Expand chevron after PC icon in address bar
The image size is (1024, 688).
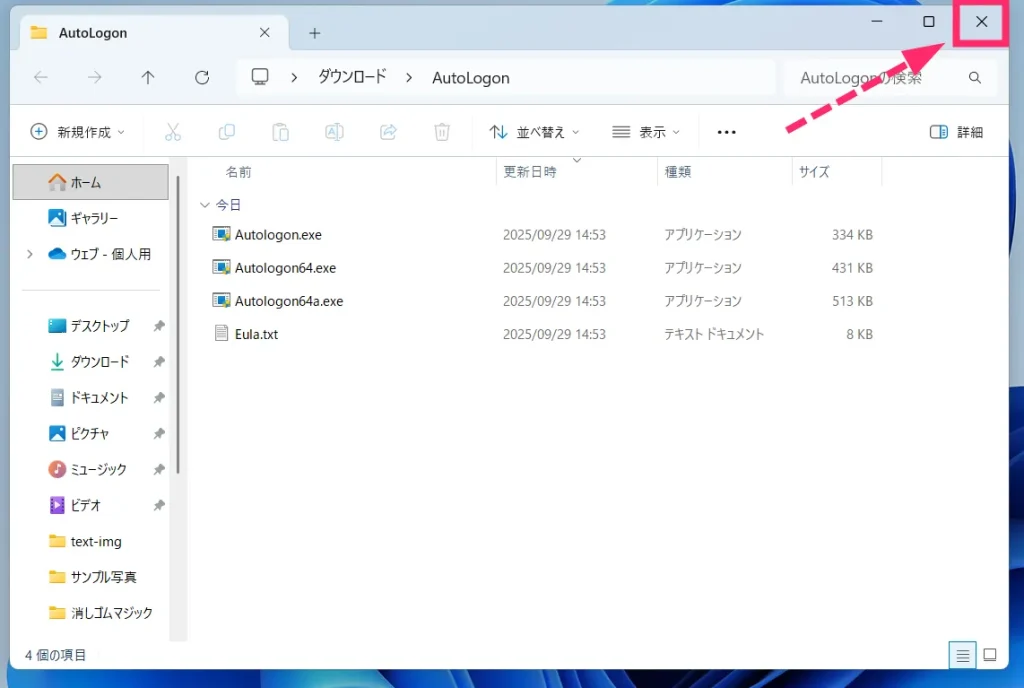point(295,78)
